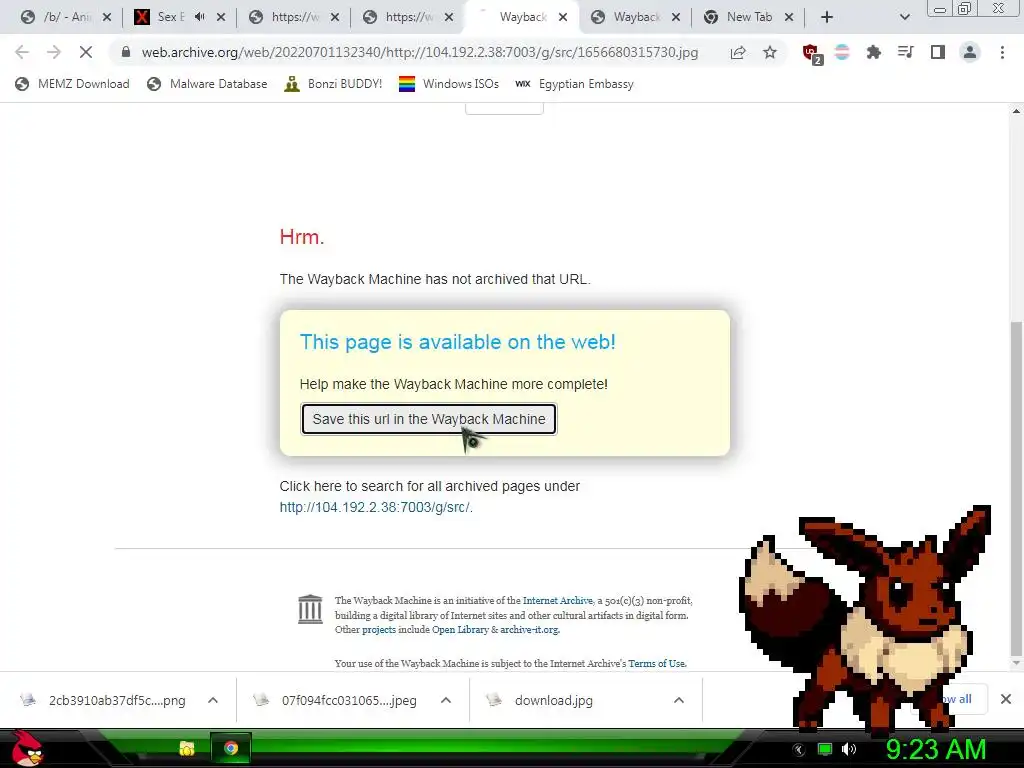Go forward to the next page
Viewport: 1024px width, 768px height.
coord(54,52)
